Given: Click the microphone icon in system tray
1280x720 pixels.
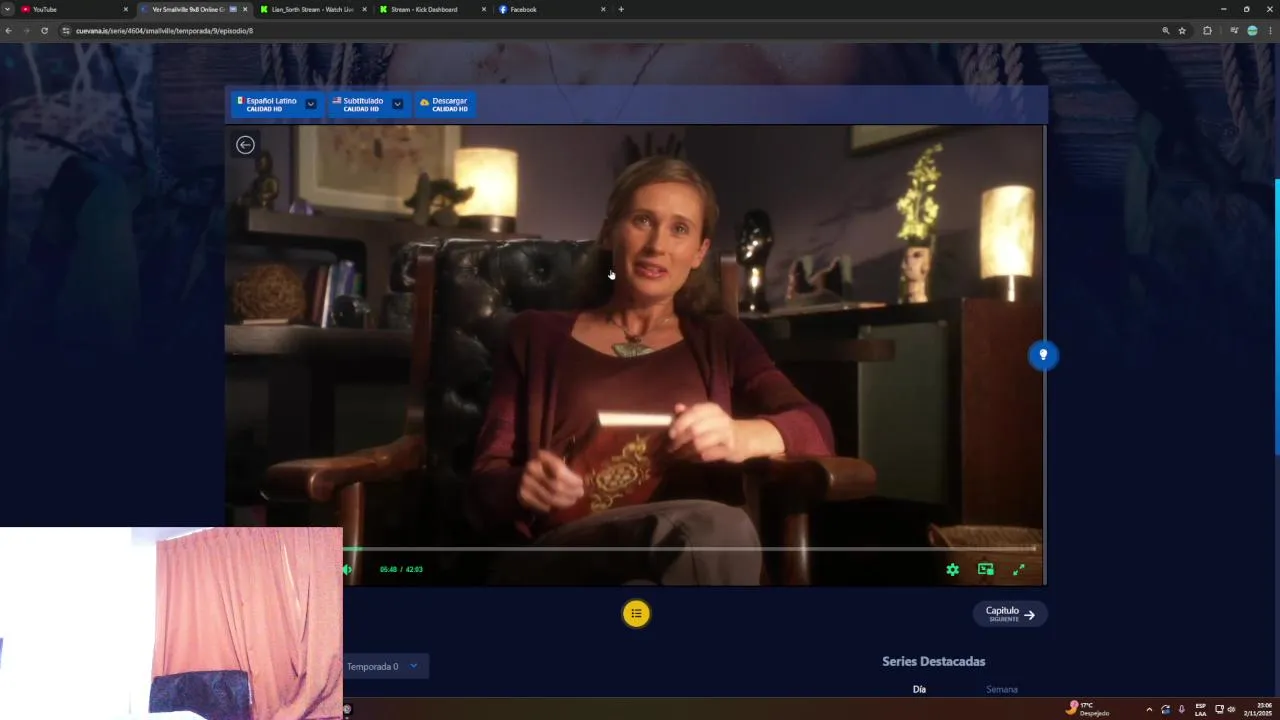Looking at the screenshot, I should pyautogui.click(x=1181, y=709).
